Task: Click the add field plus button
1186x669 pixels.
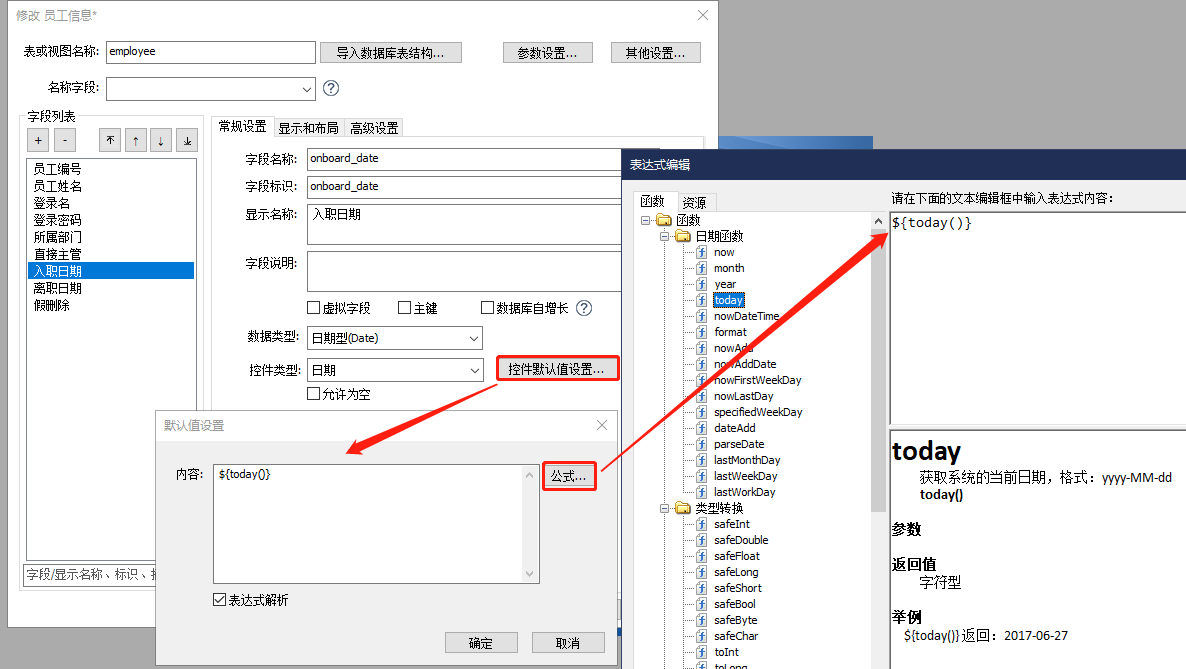Action: pos(38,141)
